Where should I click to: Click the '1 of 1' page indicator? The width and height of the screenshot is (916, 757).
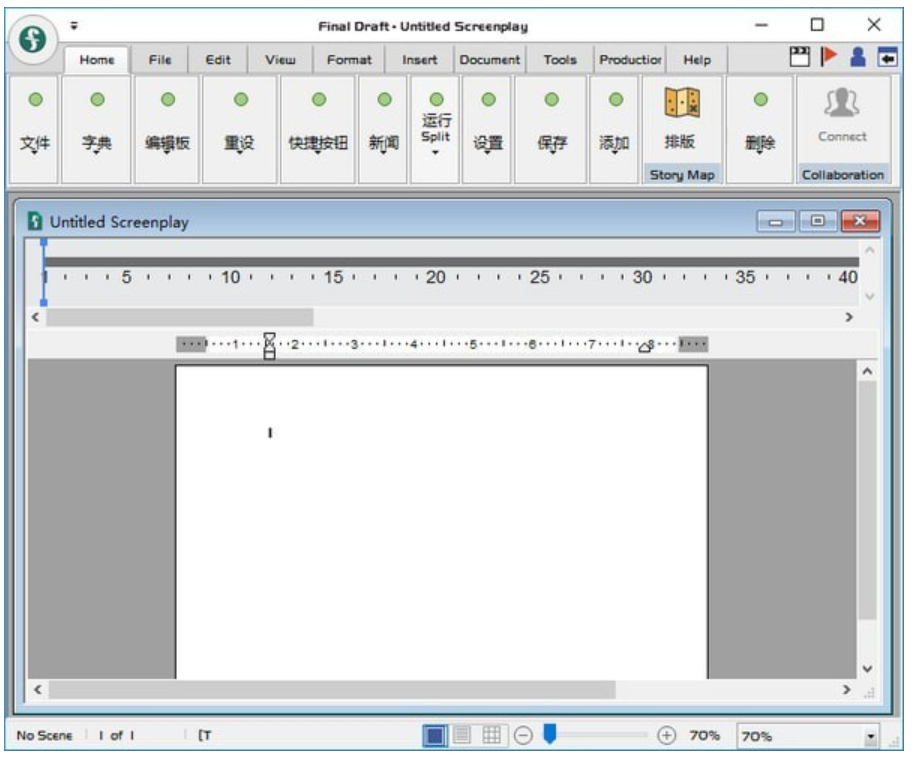pyautogui.click(x=116, y=735)
